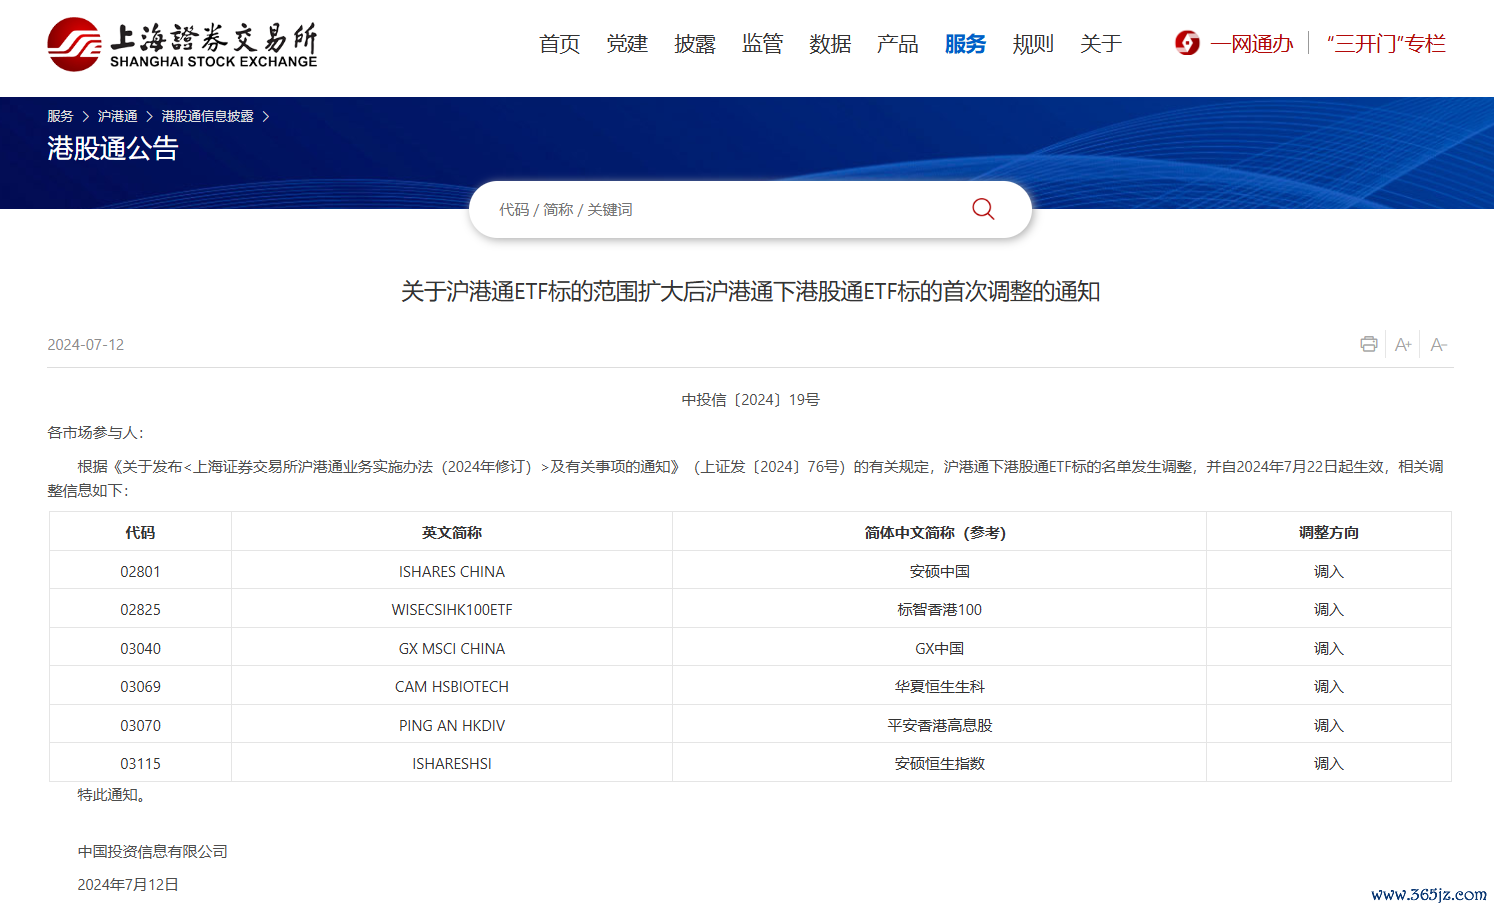The image size is (1494, 910).
Task: Click GX MSCI CHINA cell
Action: point(452,648)
